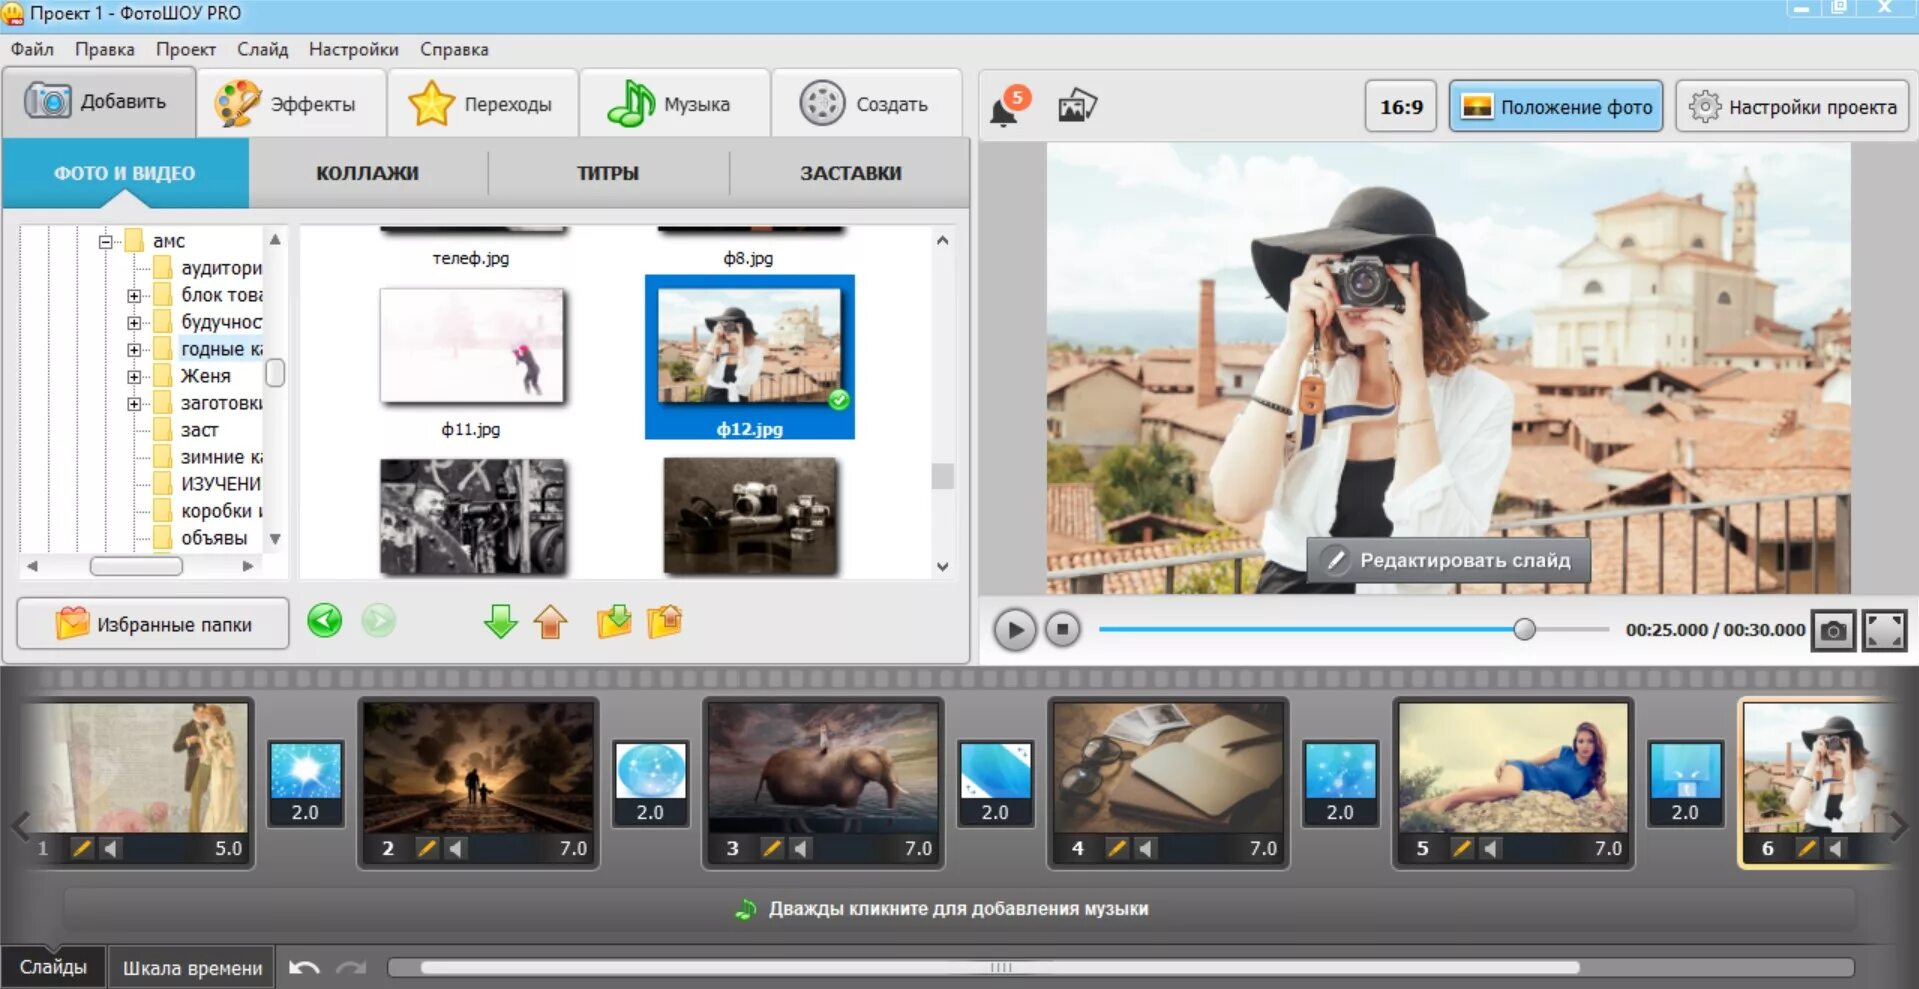Go forward with greyed right arrow
This screenshot has width=1919, height=989.
pyautogui.click(x=378, y=621)
